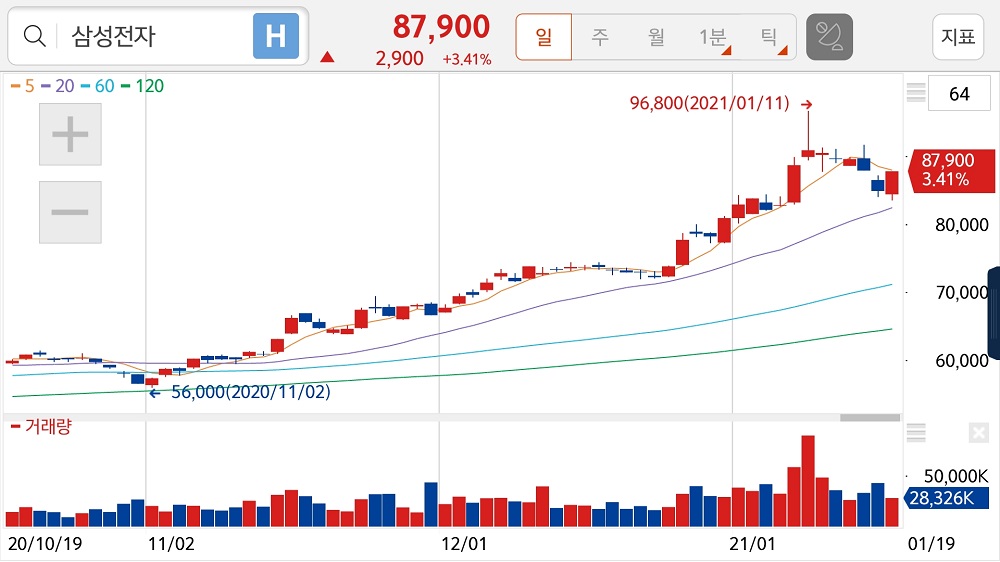
Task: Select the 60-day moving average legend
Action: (x=98, y=86)
